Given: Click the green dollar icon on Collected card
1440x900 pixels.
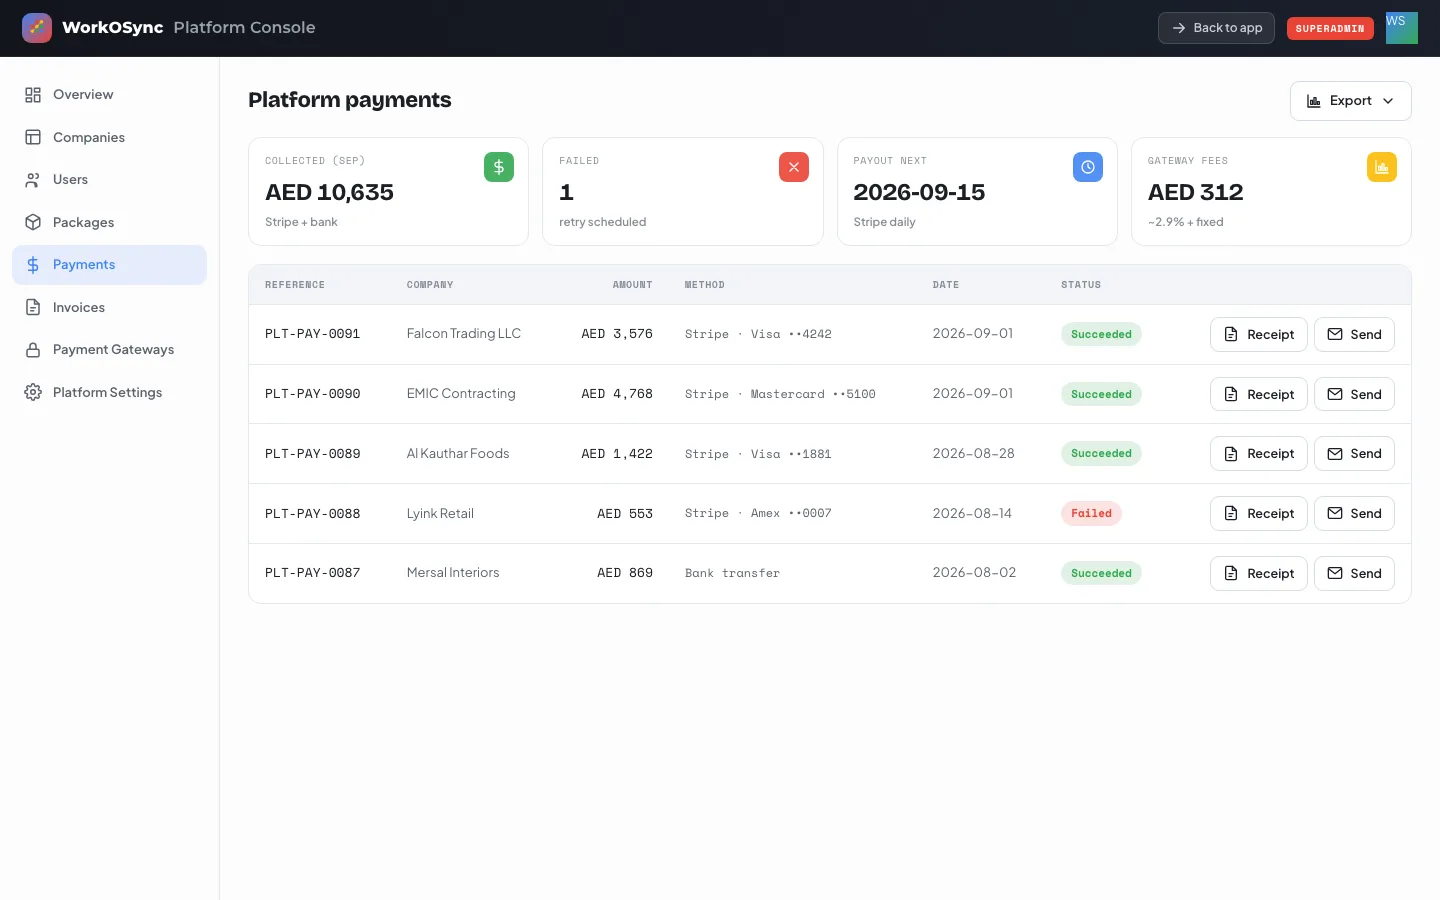Looking at the screenshot, I should coord(499,167).
